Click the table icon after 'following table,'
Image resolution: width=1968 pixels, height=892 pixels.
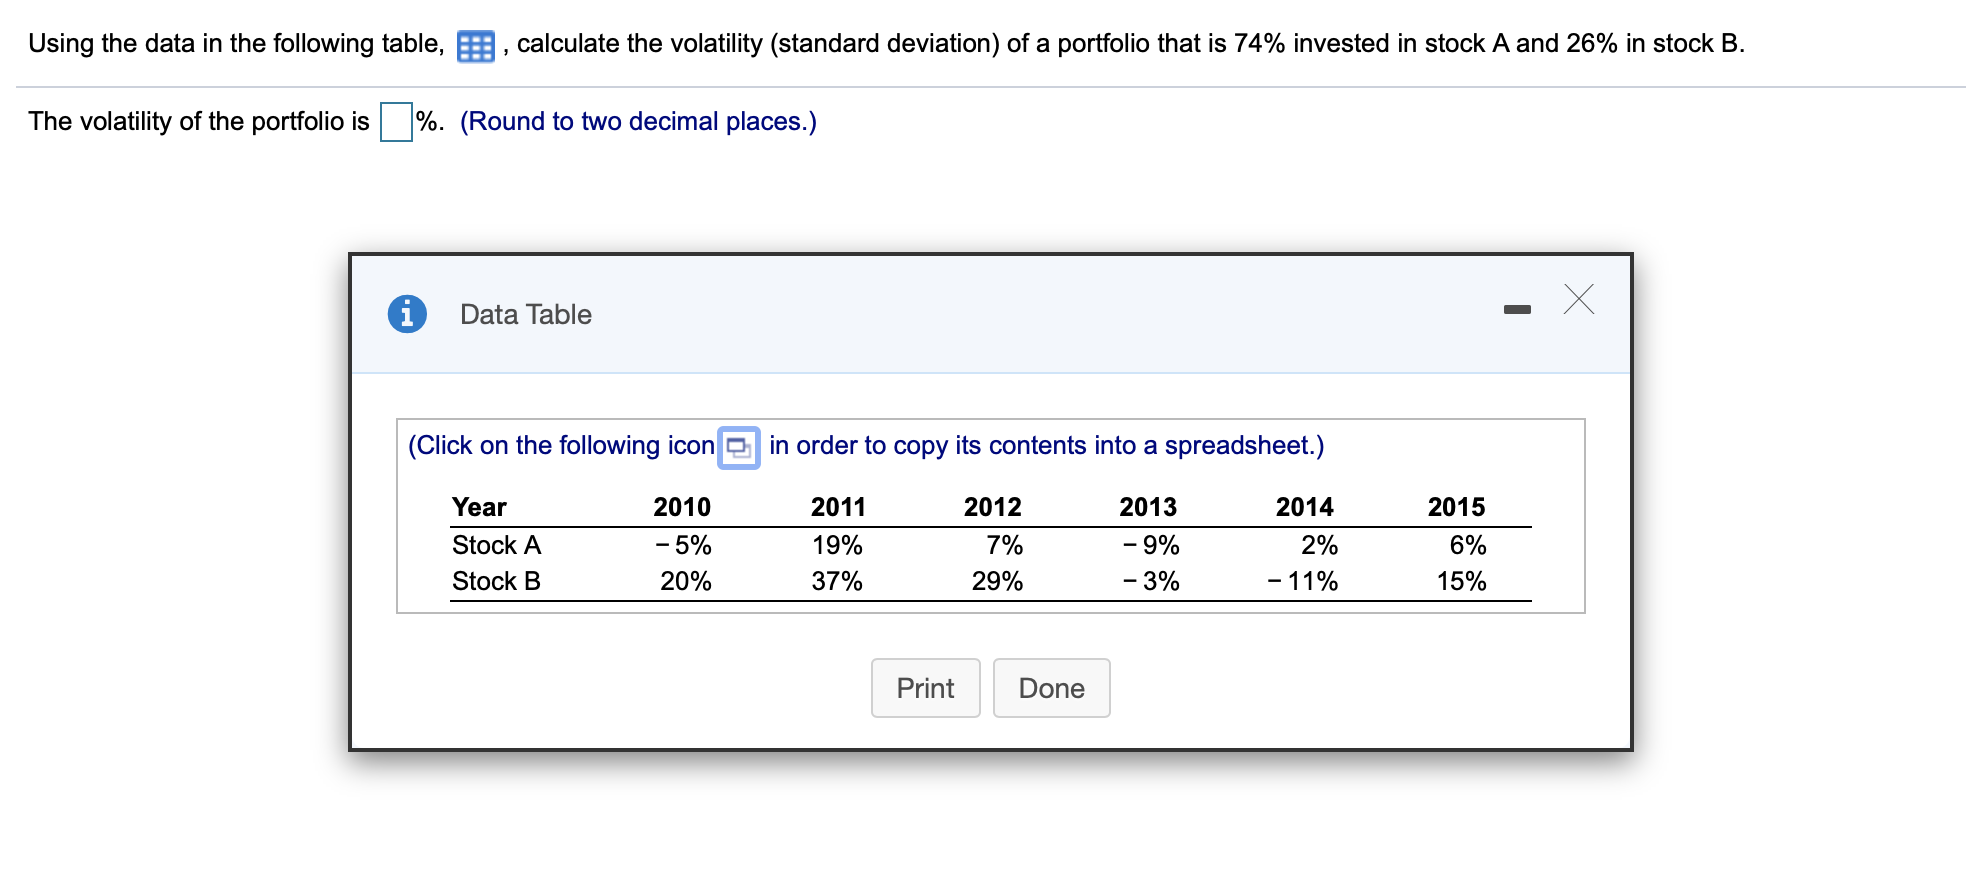click(x=474, y=44)
